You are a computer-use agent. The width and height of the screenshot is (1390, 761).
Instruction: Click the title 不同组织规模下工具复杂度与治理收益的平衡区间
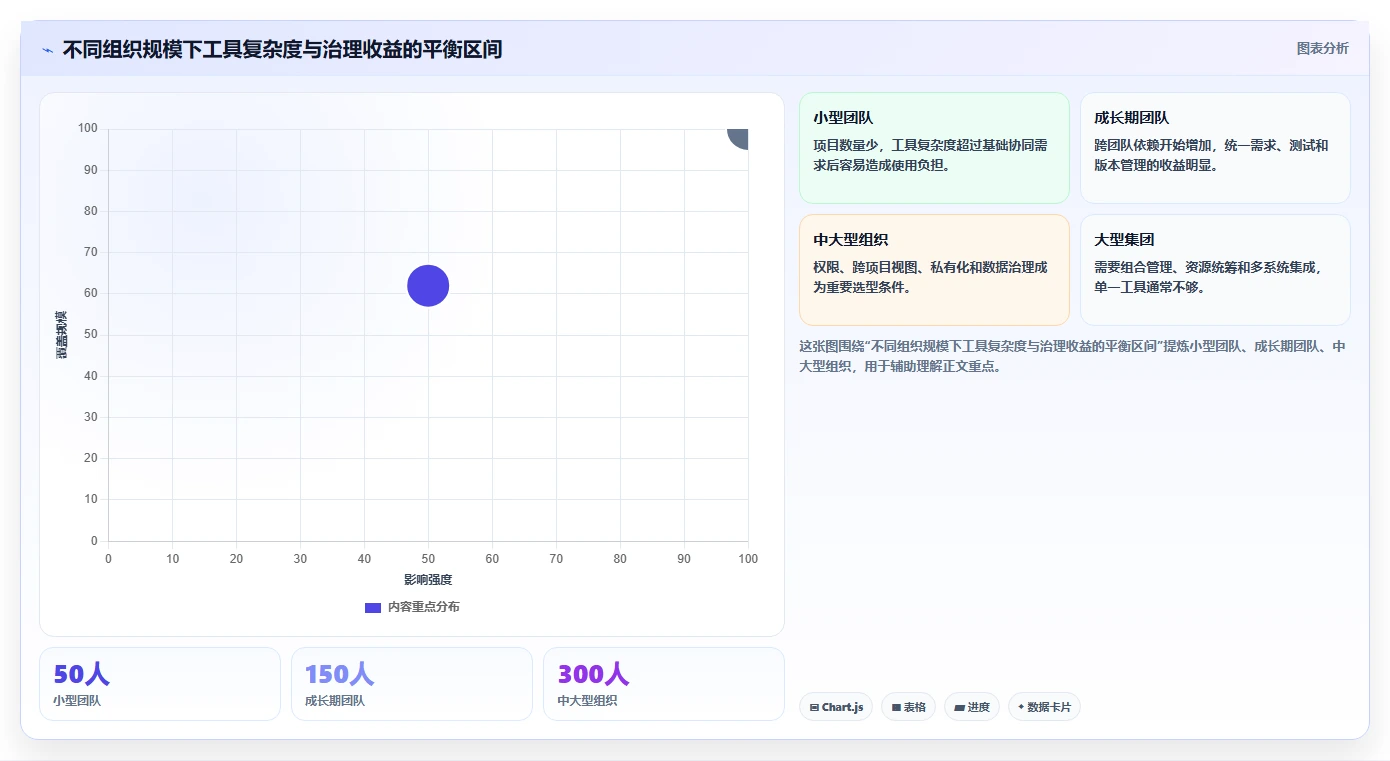[282, 49]
